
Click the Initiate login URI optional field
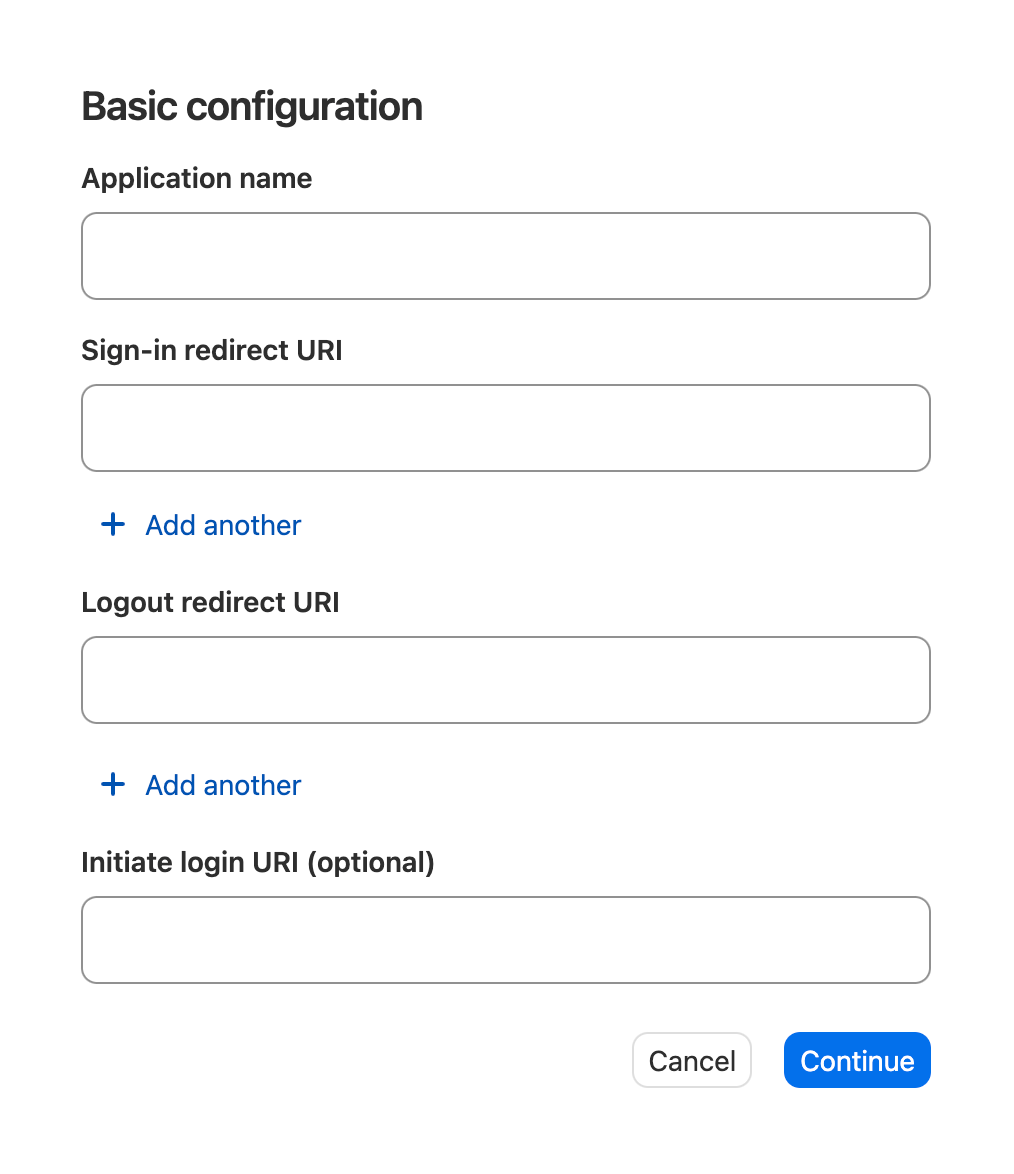(505, 939)
